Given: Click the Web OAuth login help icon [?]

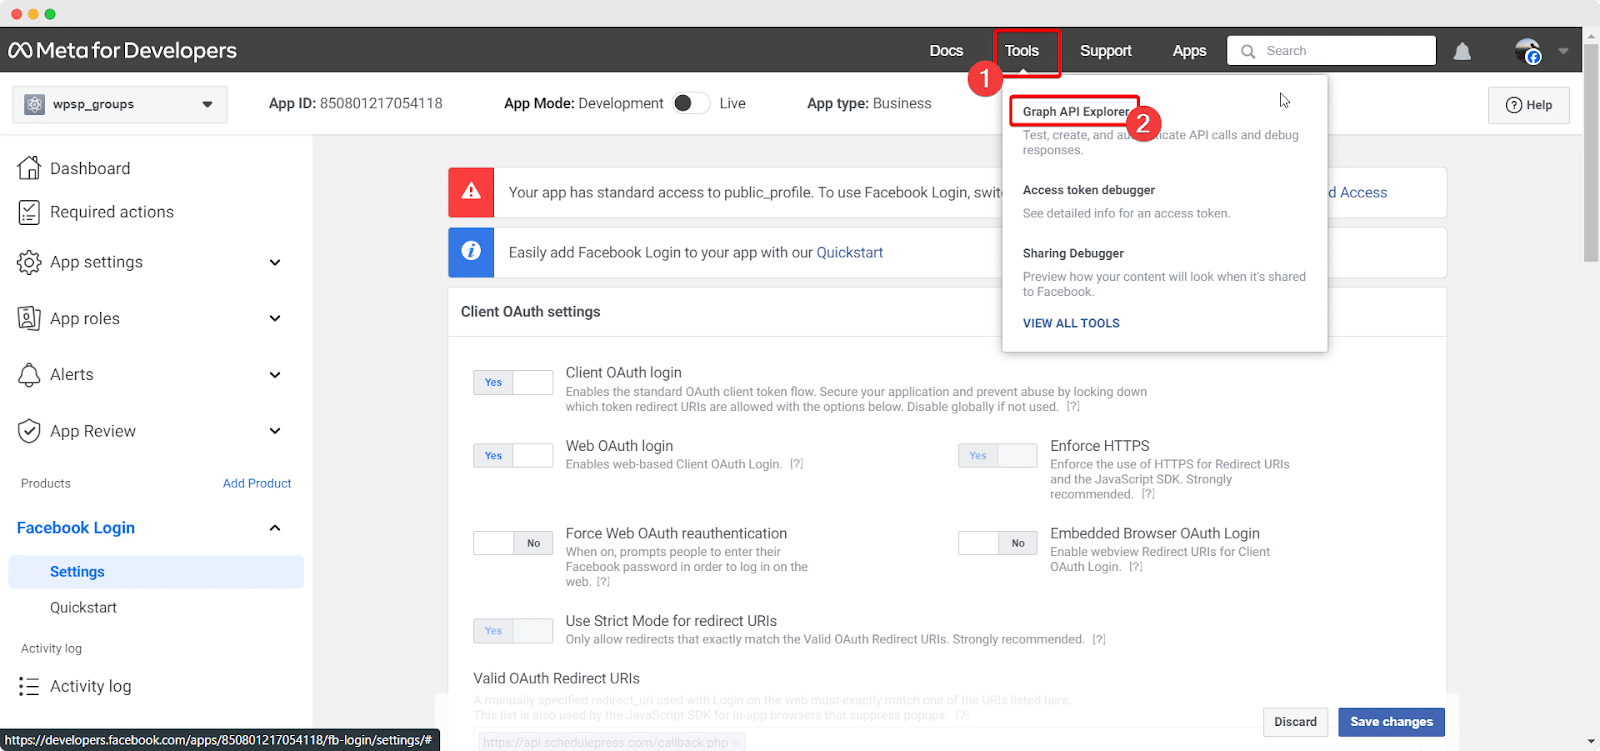Looking at the screenshot, I should pyautogui.click(x=797, y=464).
